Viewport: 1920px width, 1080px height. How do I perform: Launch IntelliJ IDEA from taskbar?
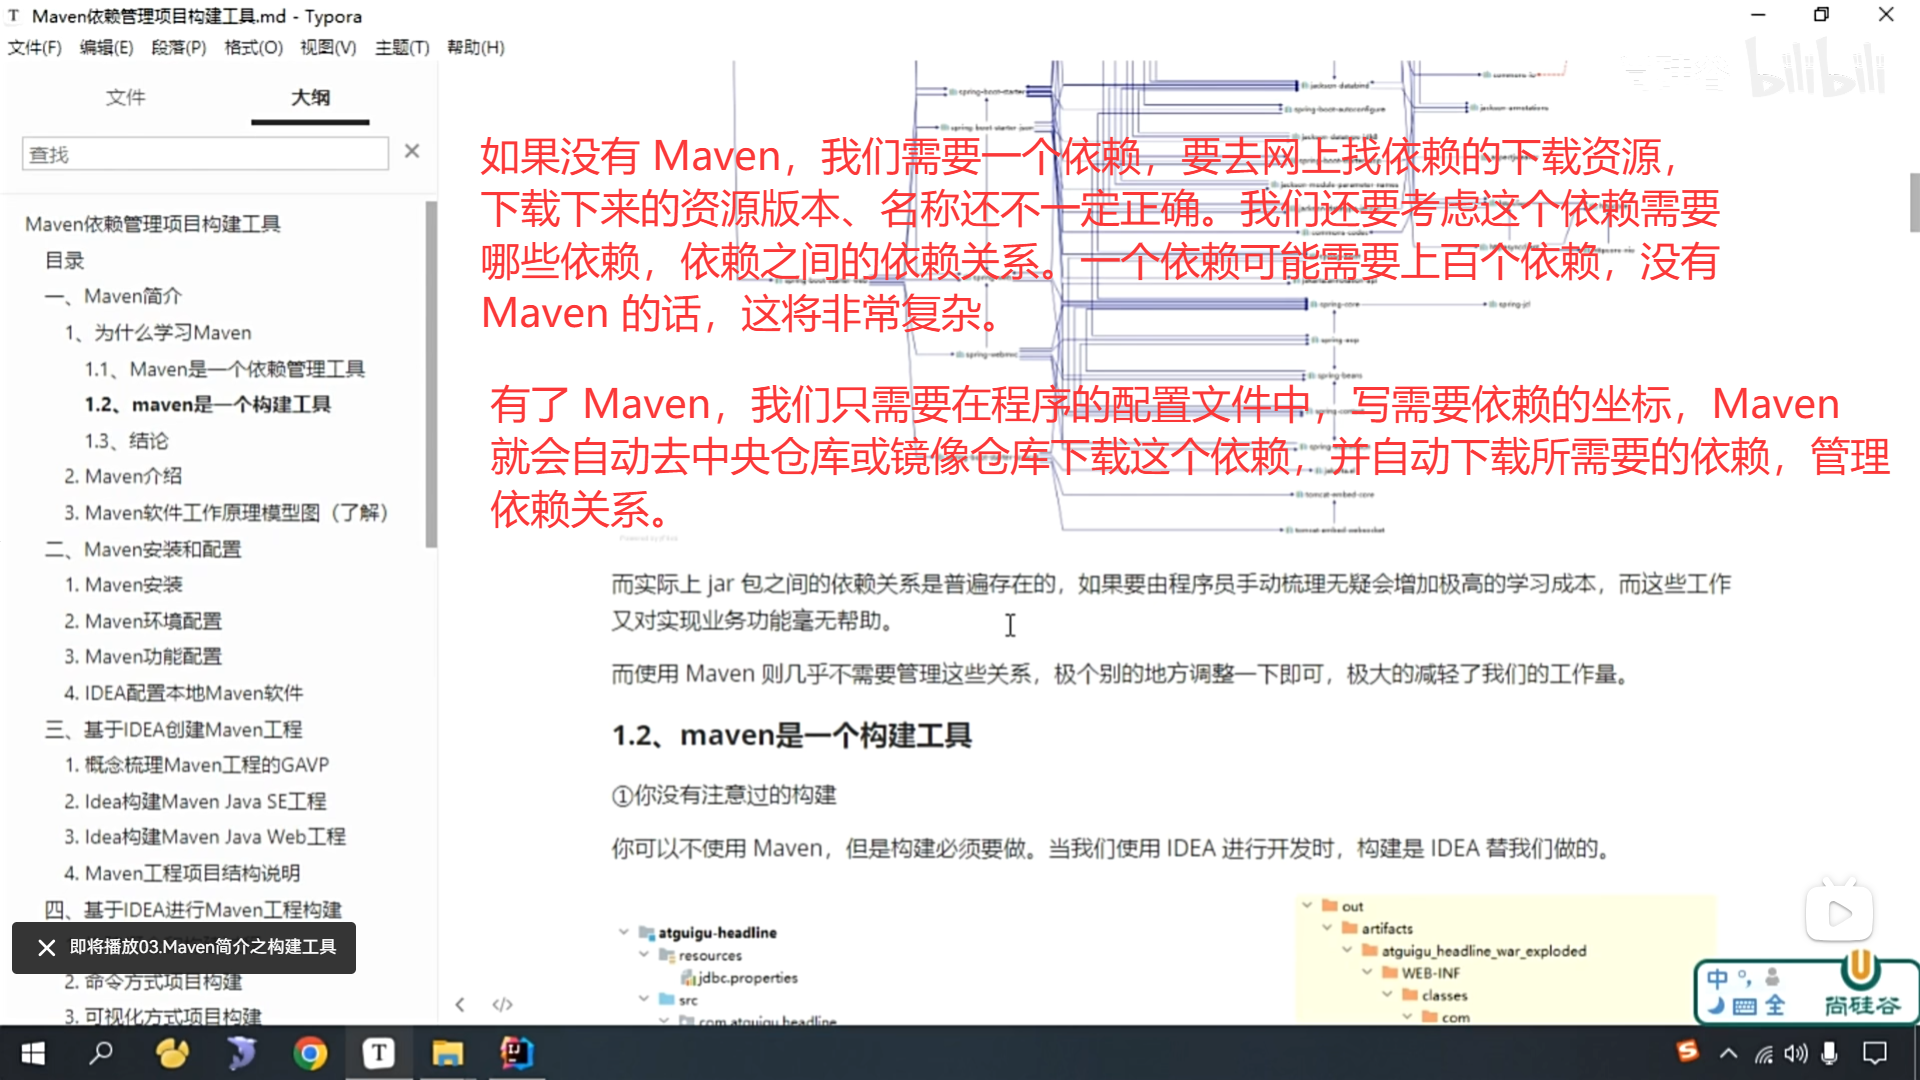[517, 1053]
